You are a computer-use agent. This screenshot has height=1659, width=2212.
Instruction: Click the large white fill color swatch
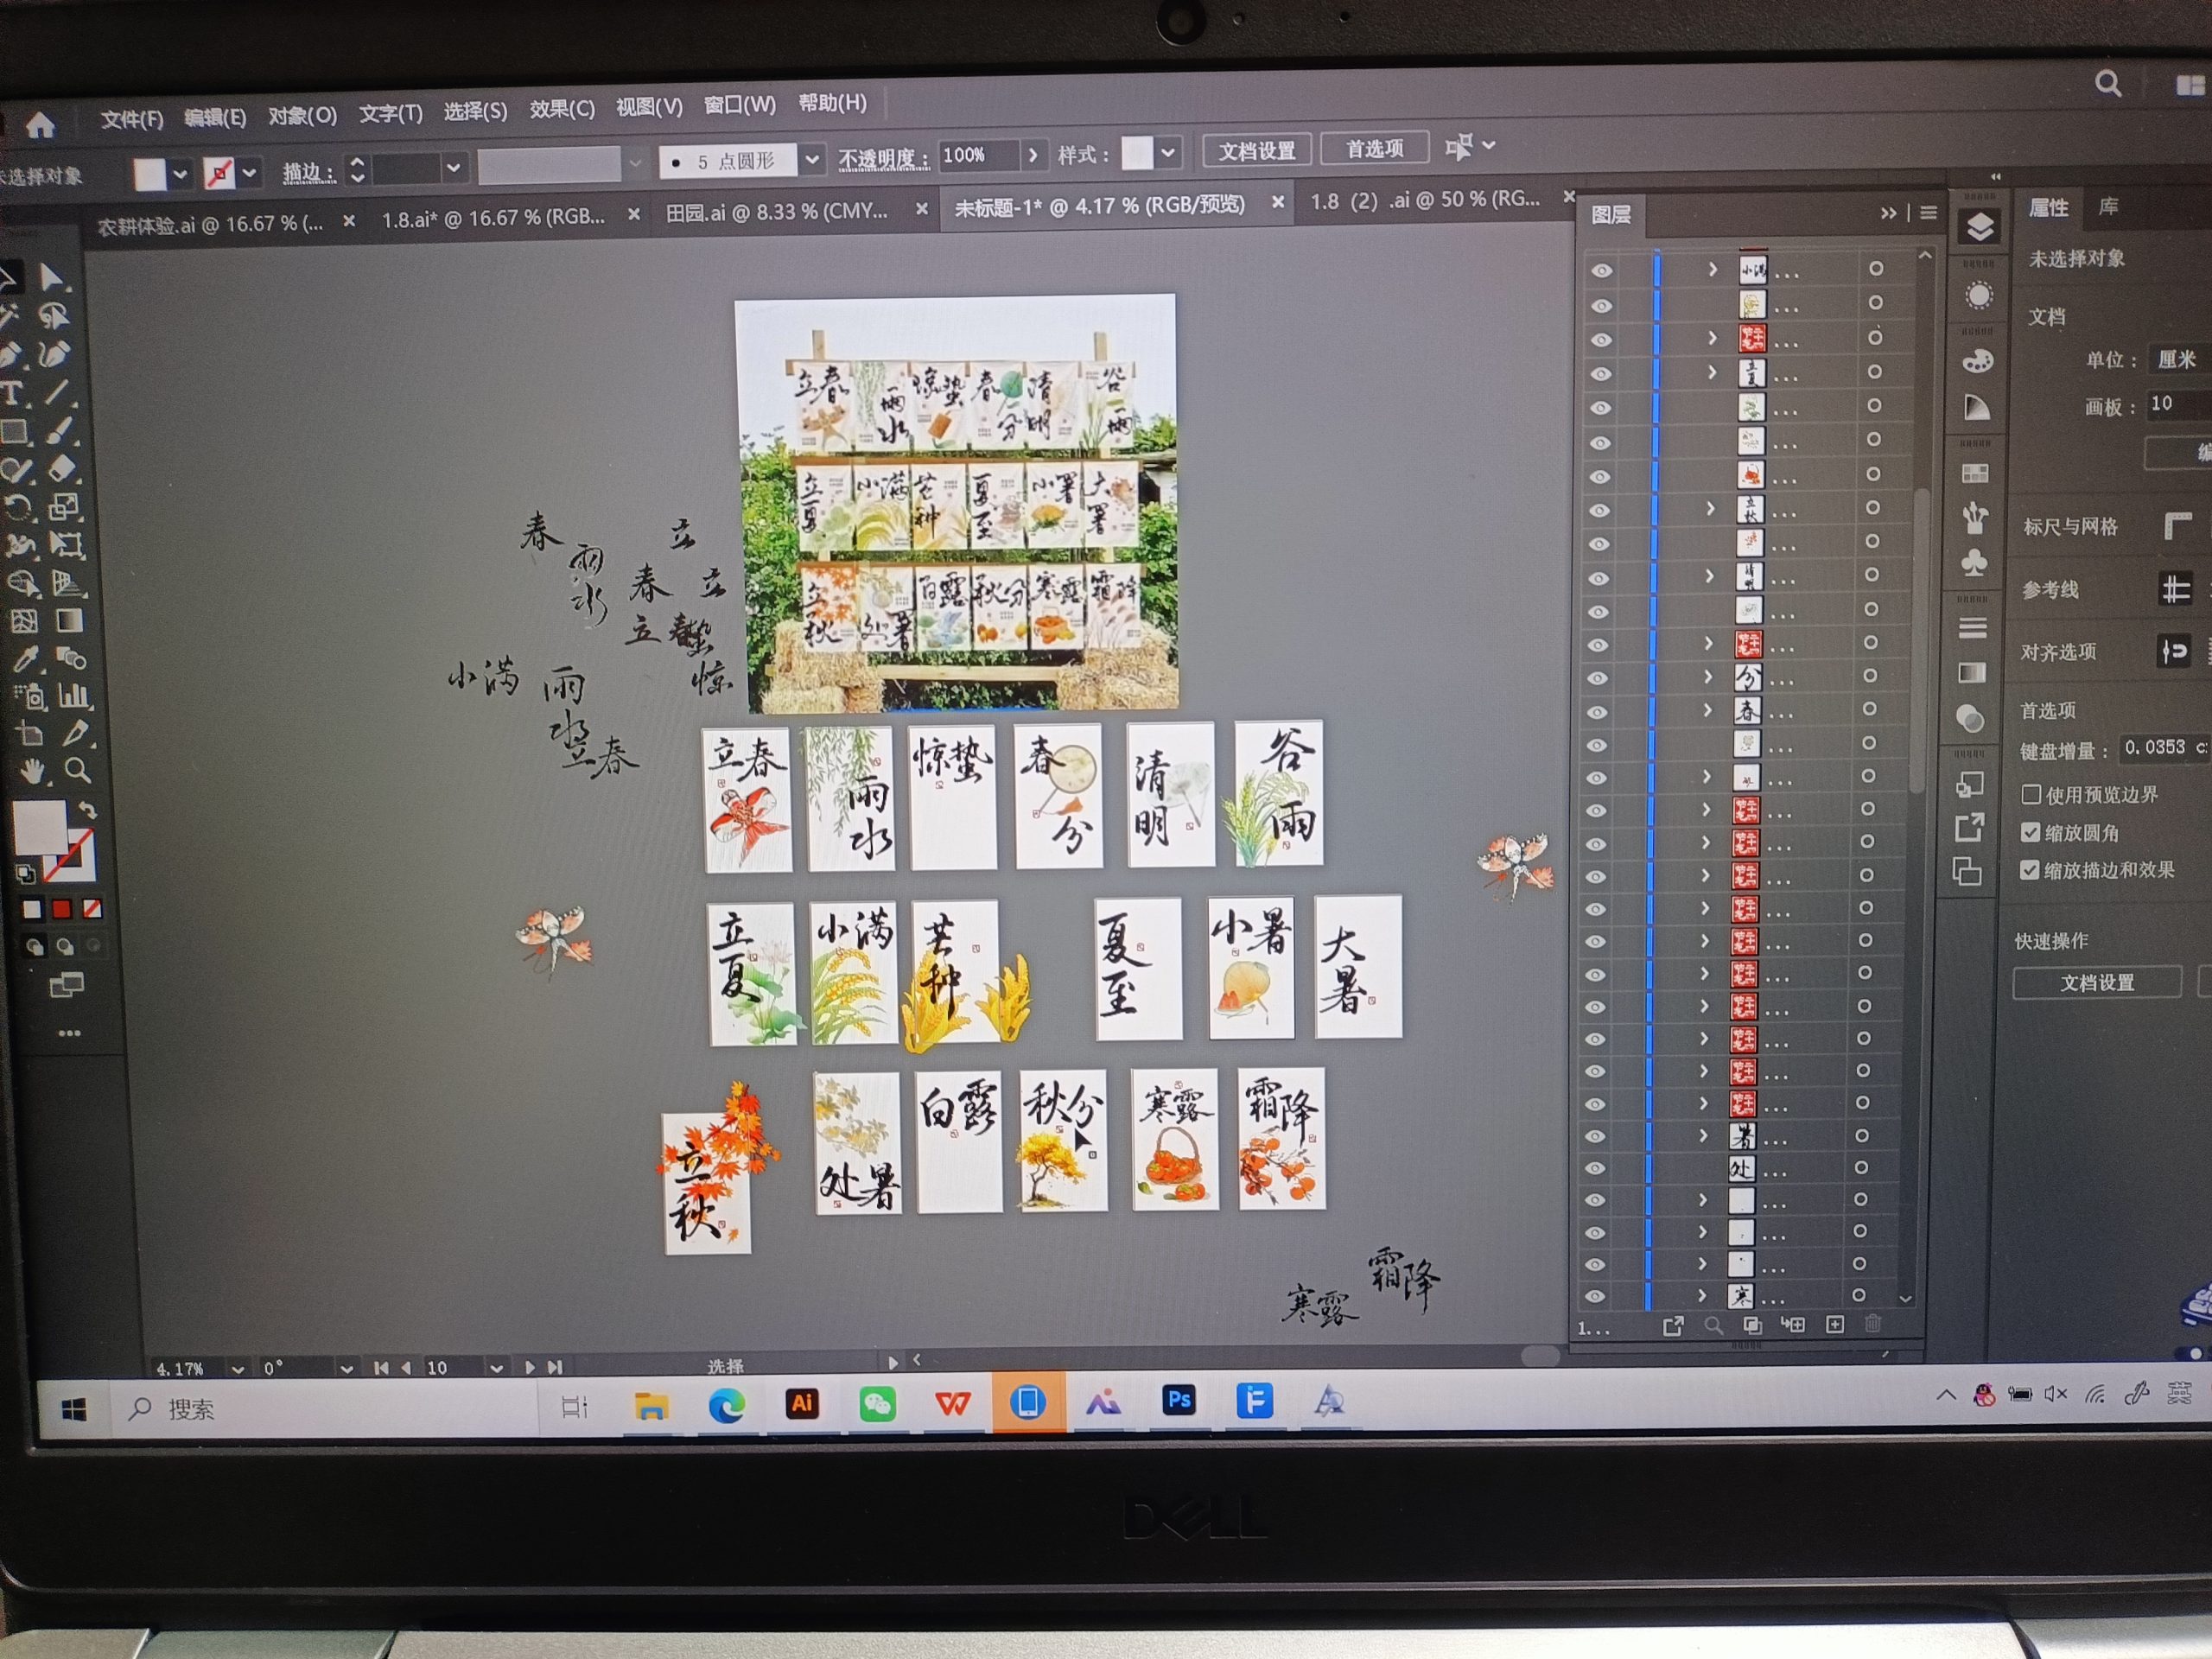click(x=40, y=826)
